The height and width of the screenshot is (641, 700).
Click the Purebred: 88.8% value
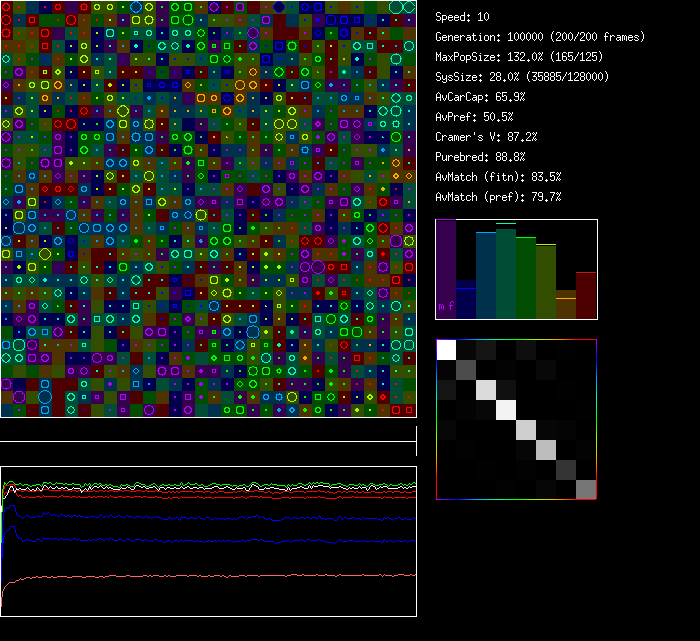pos(480,157)
